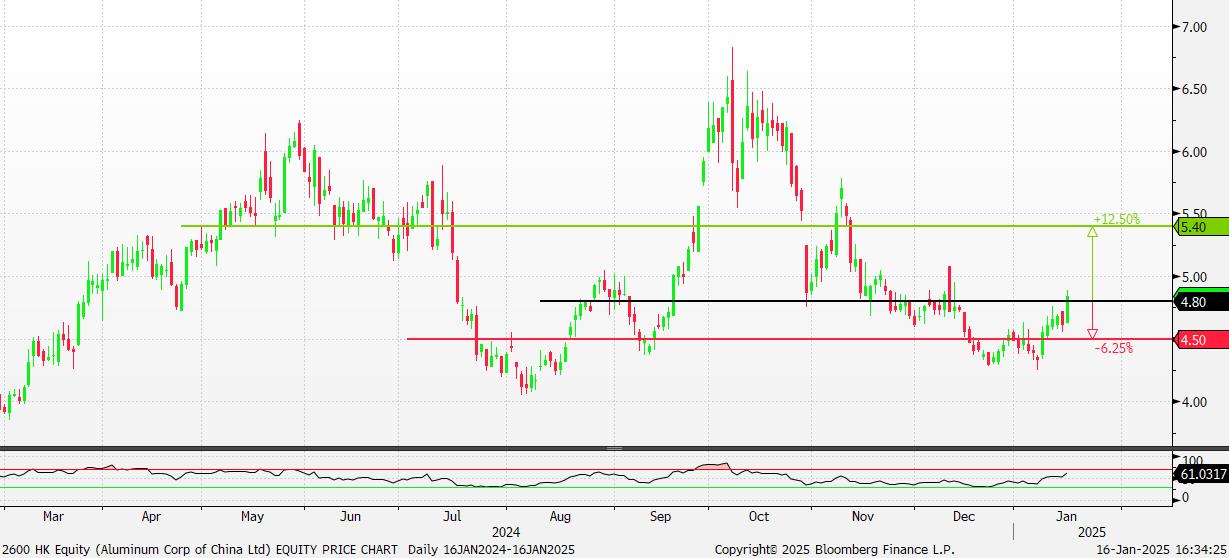Screen dimensions: 1229x558
Task: Click the 7.00 price axis label
Action: coord(1195,27)
